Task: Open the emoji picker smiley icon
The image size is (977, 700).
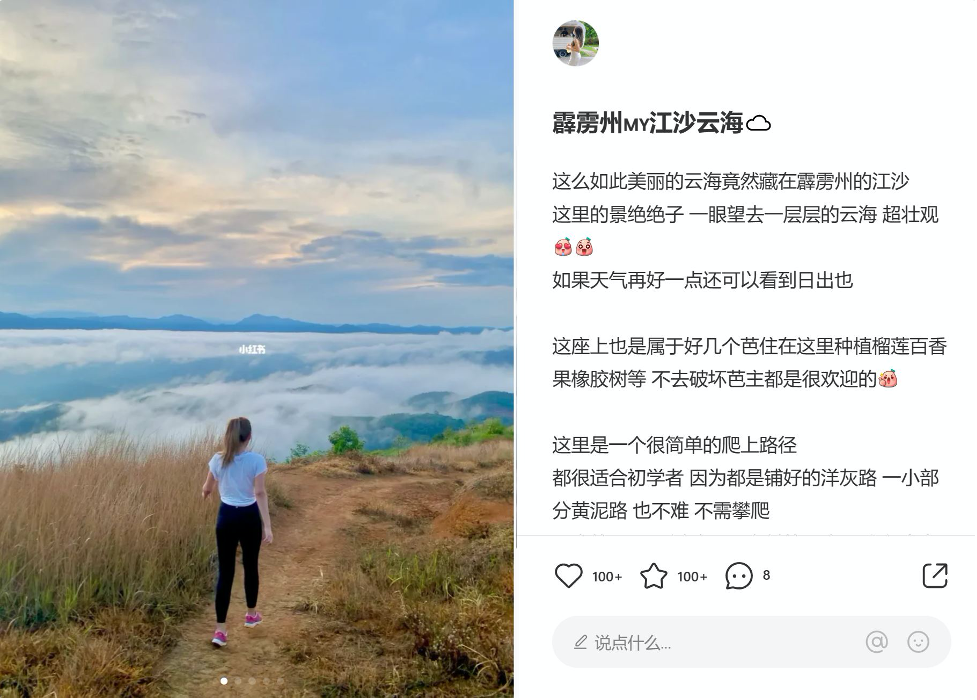Action: click(918, 641)
